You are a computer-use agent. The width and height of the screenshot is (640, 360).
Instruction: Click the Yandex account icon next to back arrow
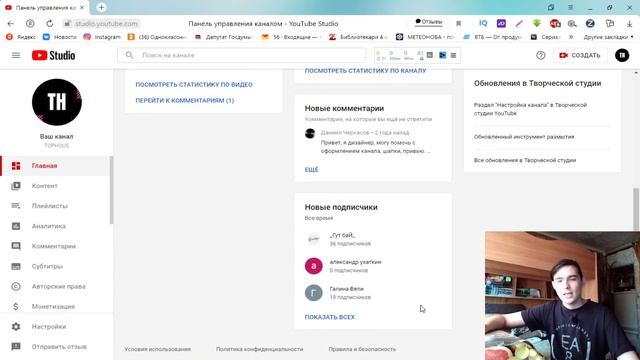point(30,24)
